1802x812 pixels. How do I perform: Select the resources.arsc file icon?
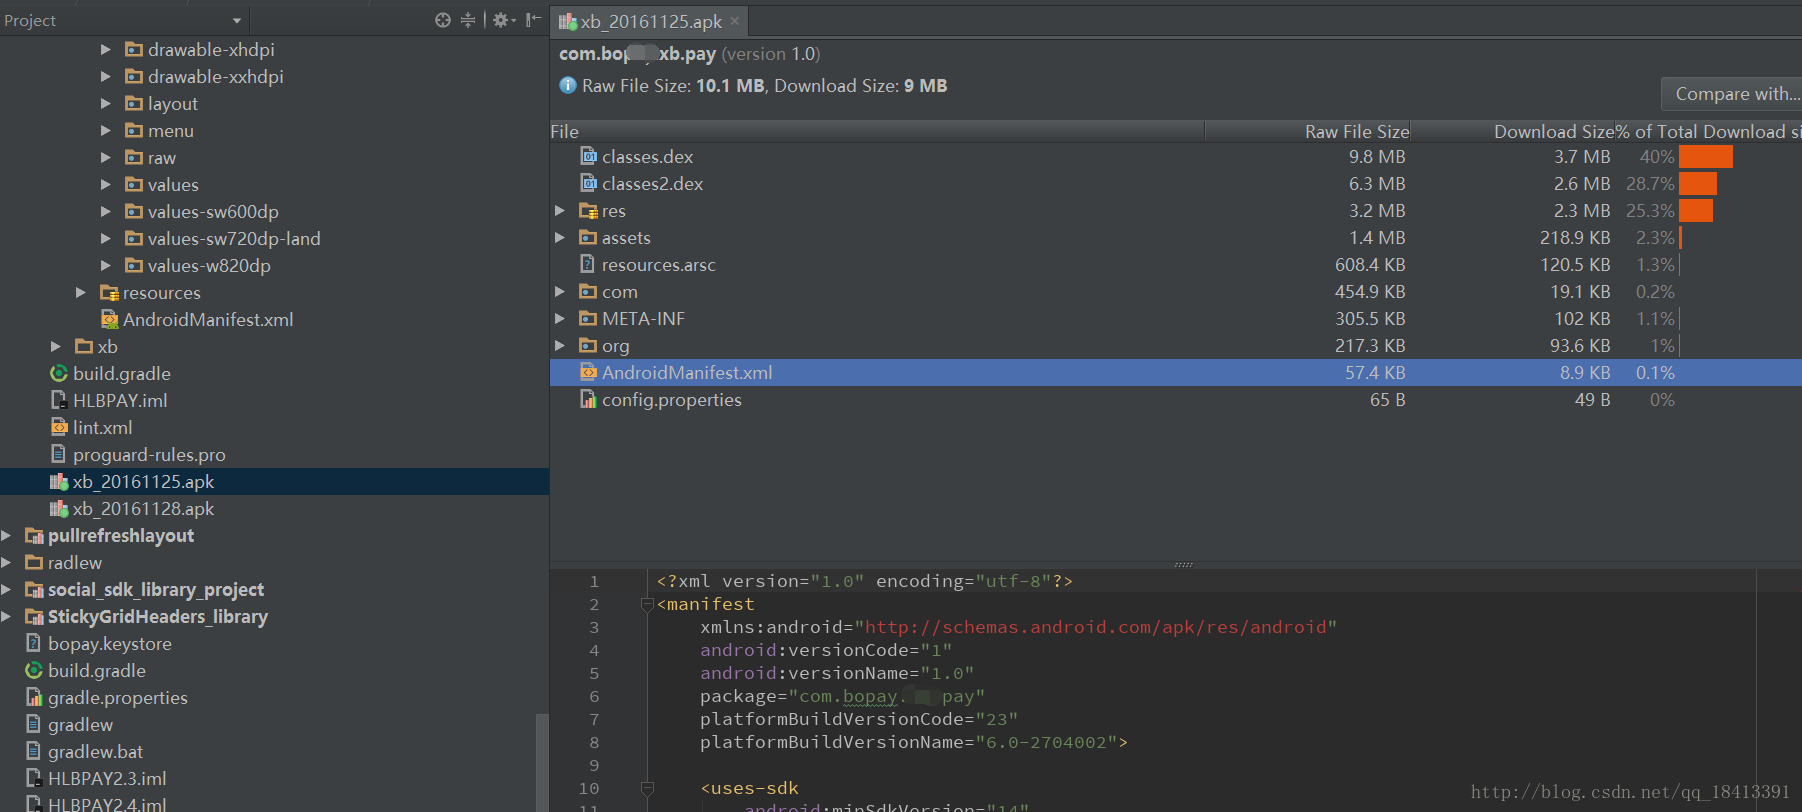click(x=589, y=264)
